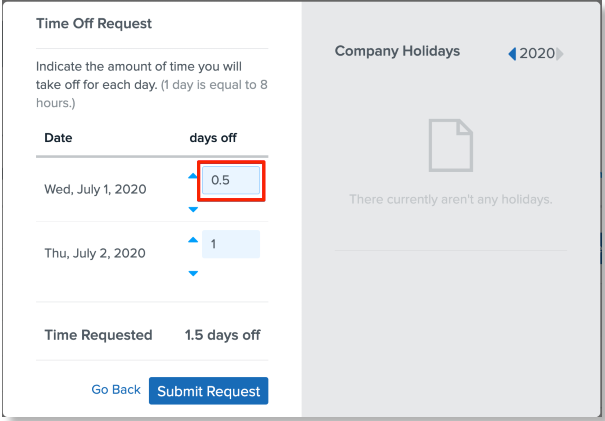Select the 2020 year label
Screen dimensions: 605x421
point(537,53)
